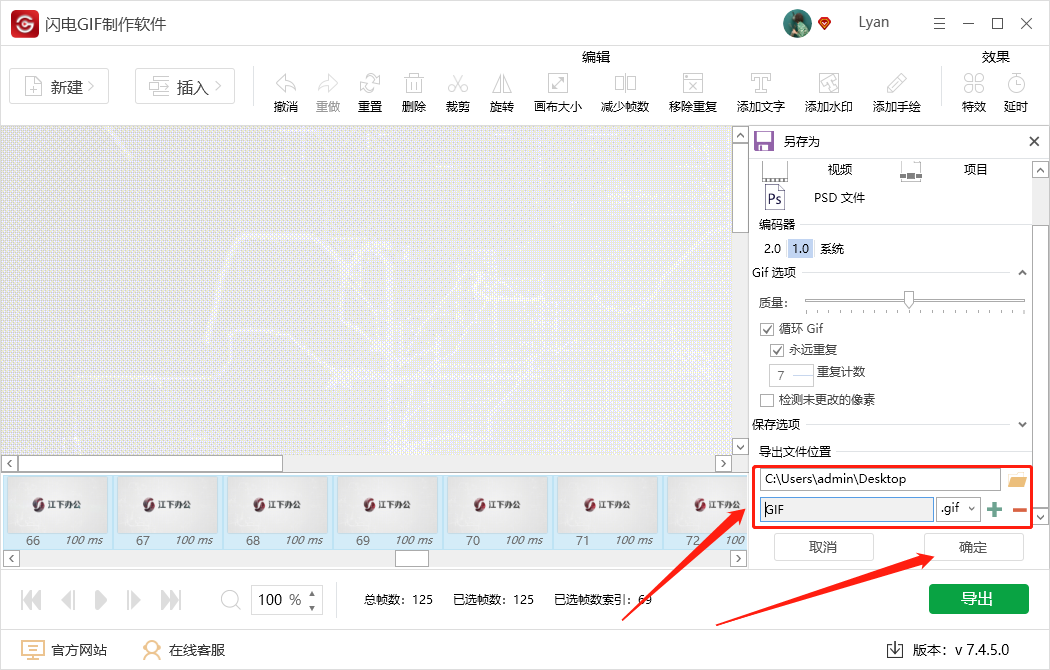The image size is (1050, 670).
Task: Jump to the last frame
Action: 171,600
